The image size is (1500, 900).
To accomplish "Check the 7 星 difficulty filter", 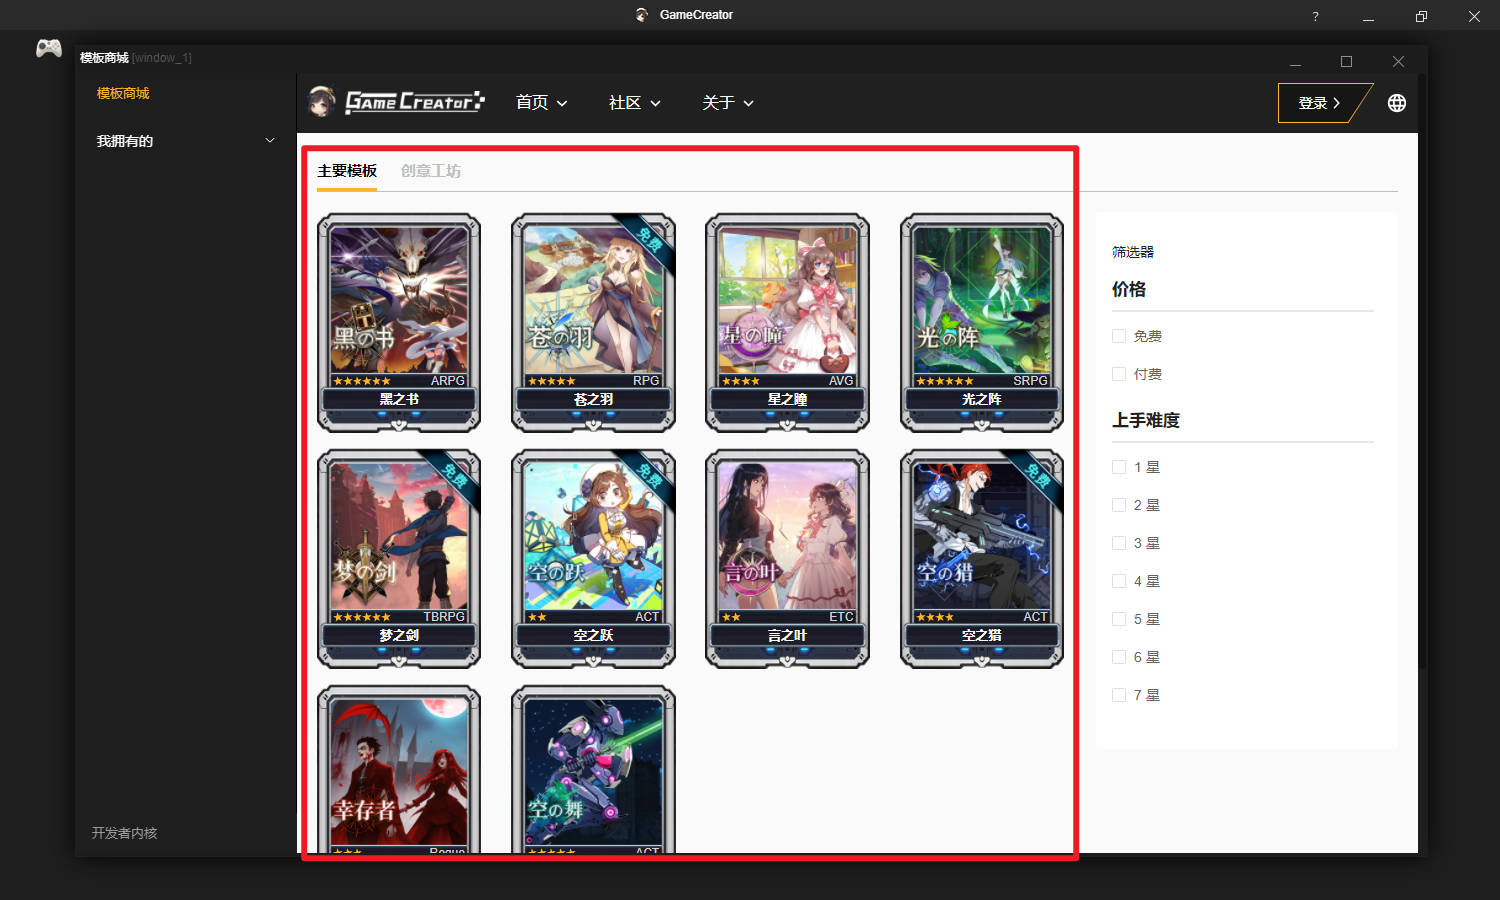I will point(1119,695).
